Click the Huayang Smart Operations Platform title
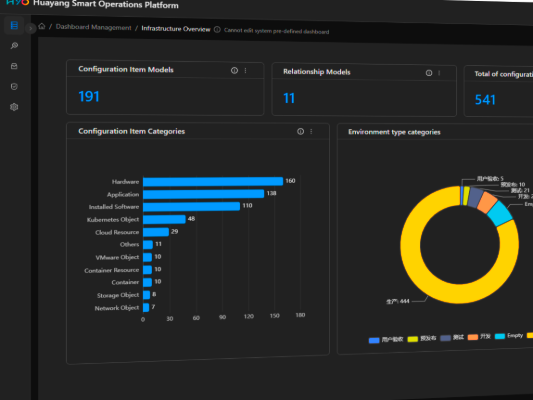Image resolution: width=533 pixels, height=400 pixels. coord(106,4)
